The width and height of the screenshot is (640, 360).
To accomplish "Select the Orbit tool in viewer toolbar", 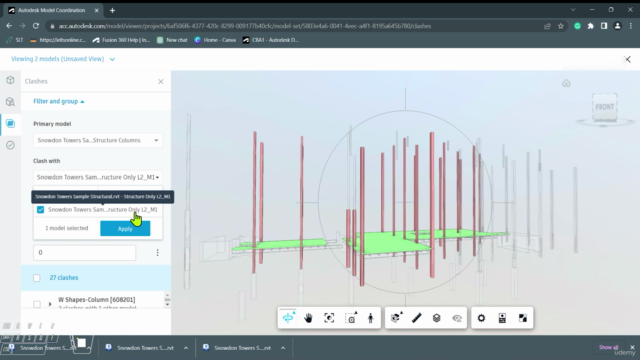I will 288,318.
